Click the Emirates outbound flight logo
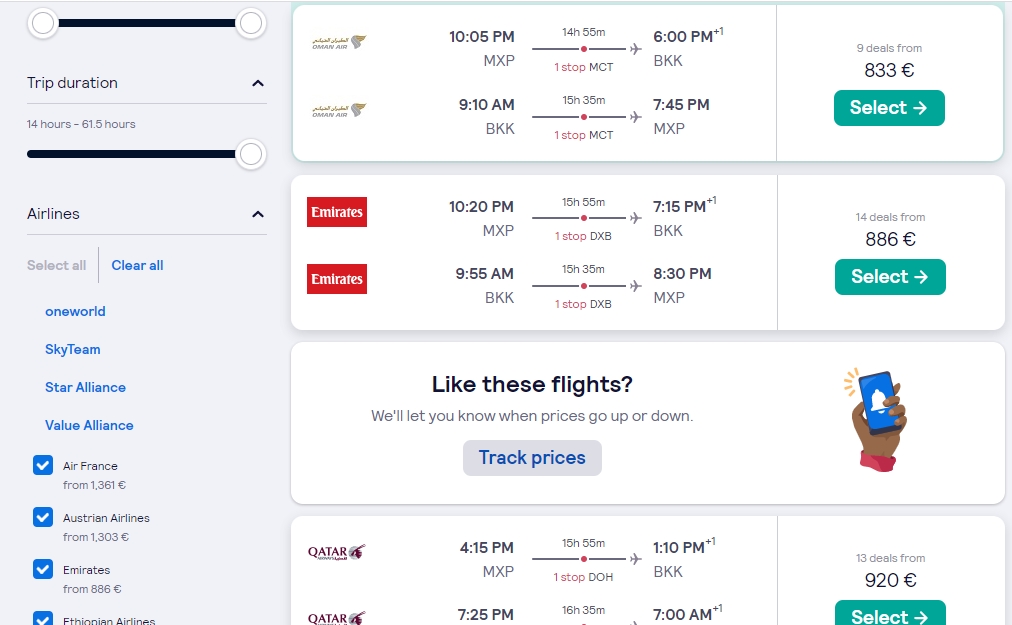Image resolution: width=1012 pixels, height=625 pixels. tap(337, 212)
